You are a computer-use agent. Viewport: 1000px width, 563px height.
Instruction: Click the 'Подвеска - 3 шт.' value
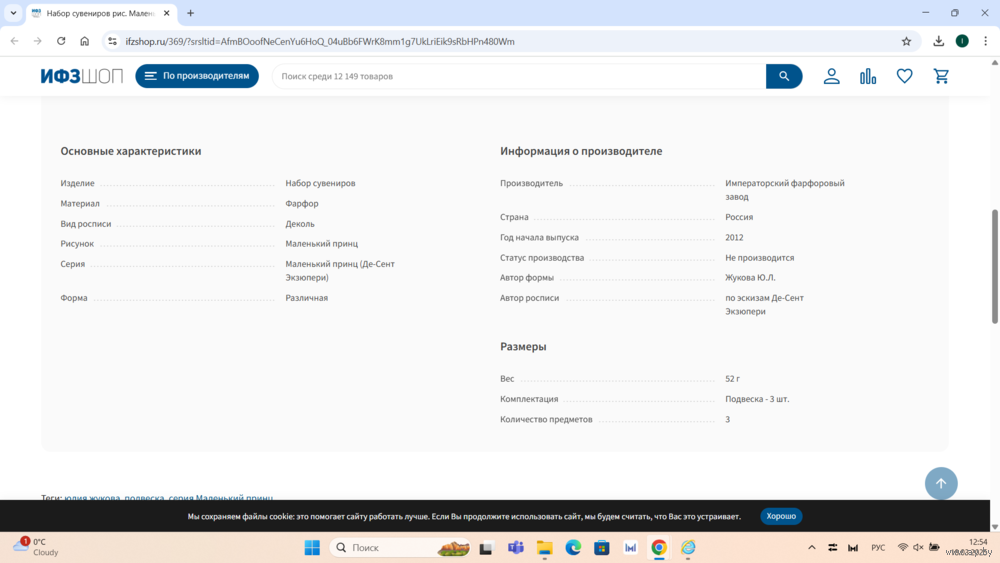click(757, 398)
